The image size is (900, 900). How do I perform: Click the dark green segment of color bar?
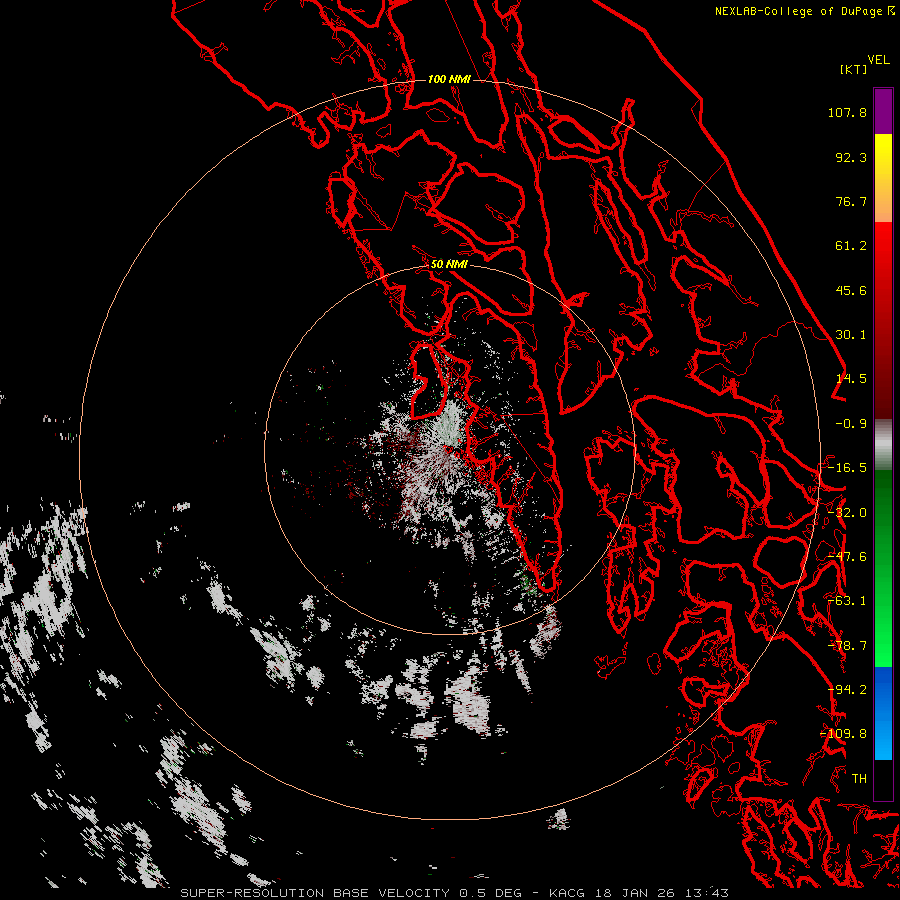tap(883, 505)
